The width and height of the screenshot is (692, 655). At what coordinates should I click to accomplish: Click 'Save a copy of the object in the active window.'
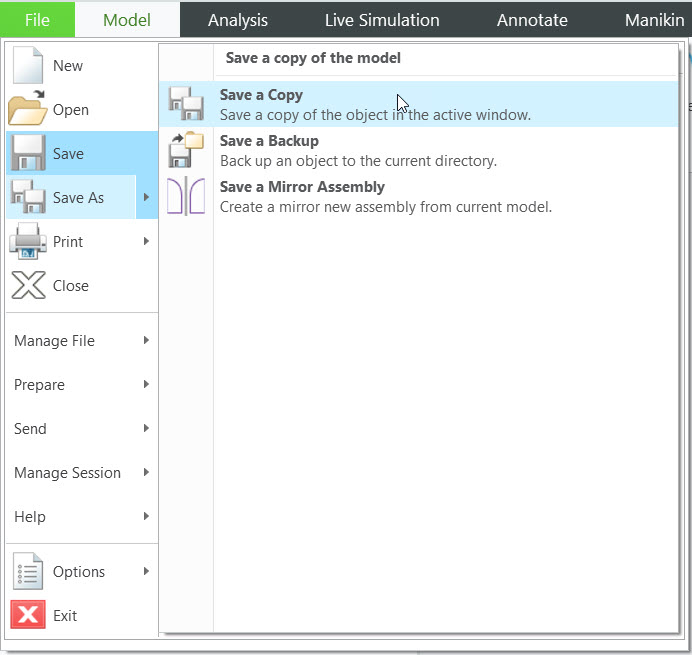(x=375, y=115)
